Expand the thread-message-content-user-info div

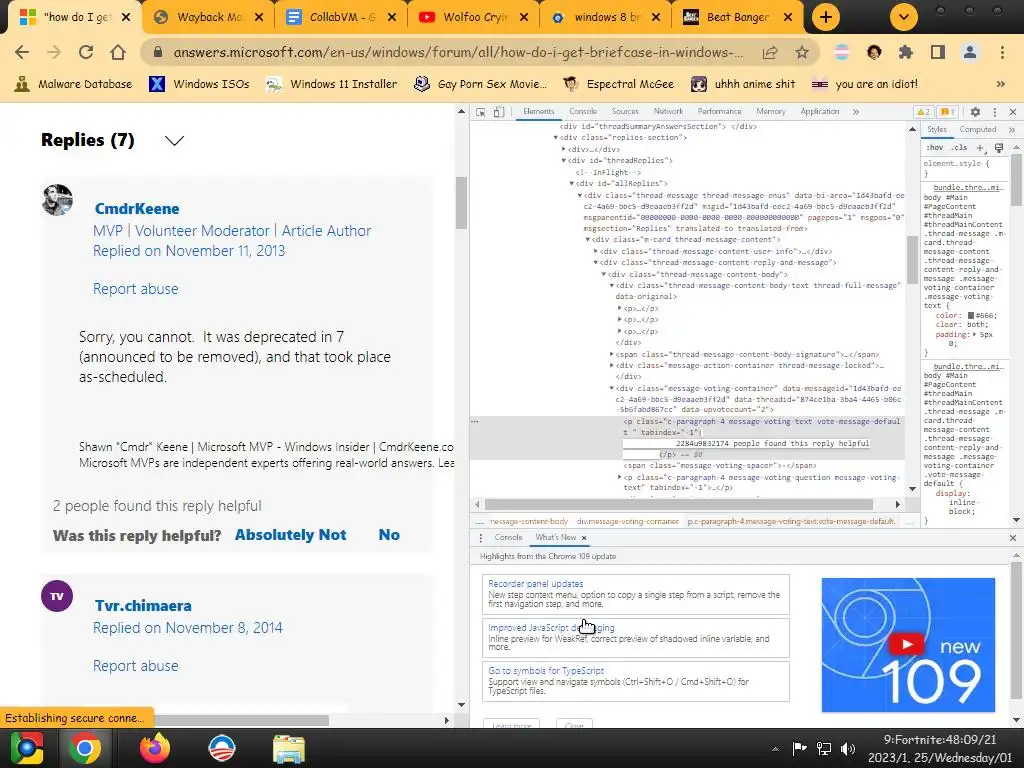(x=596, y=251)
